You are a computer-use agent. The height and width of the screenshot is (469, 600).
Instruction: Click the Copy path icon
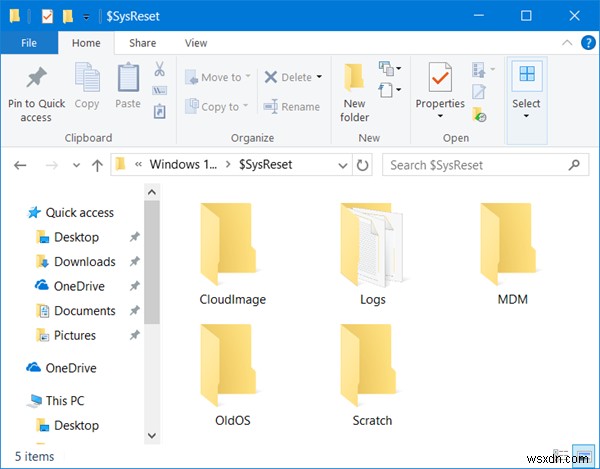[160, 91]
